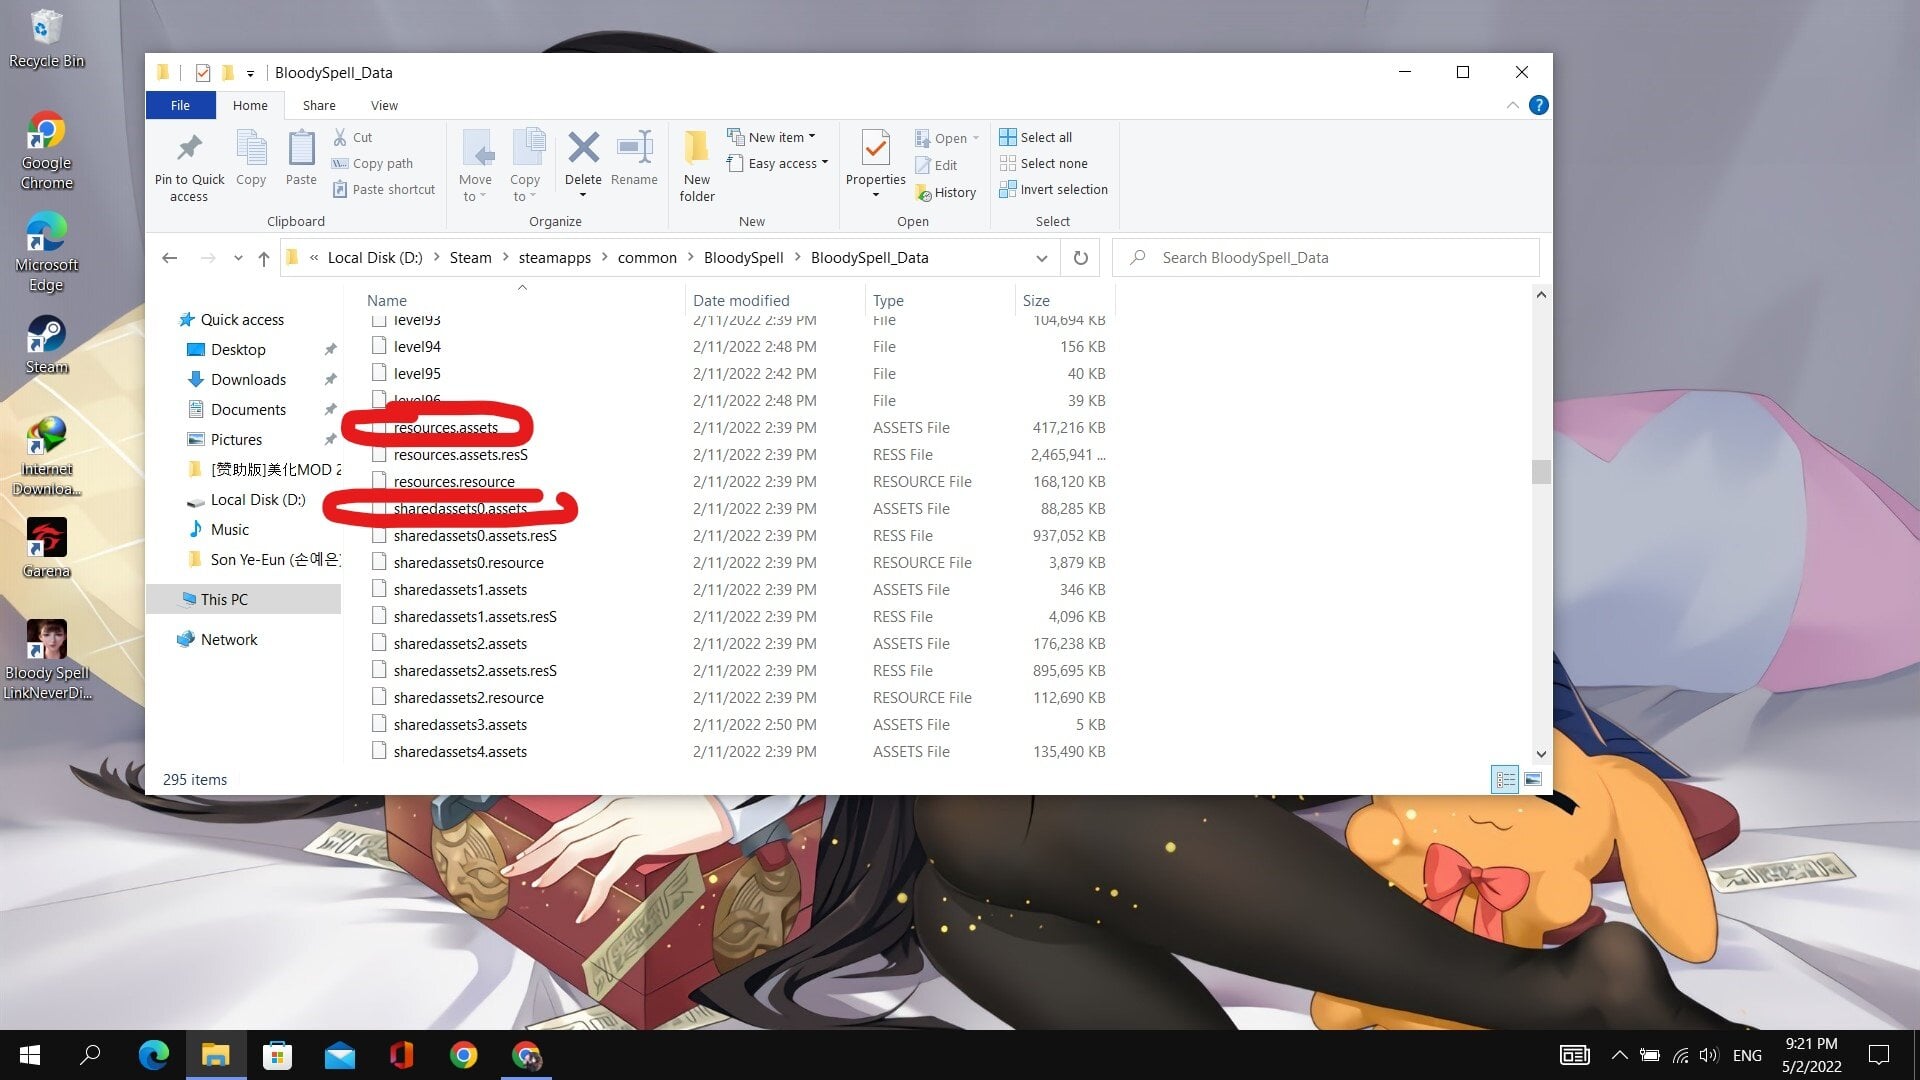Go up one folder level
The width and height of the screenshot is (1920, 1080).
pyautogui.click(x=264, y=258)
